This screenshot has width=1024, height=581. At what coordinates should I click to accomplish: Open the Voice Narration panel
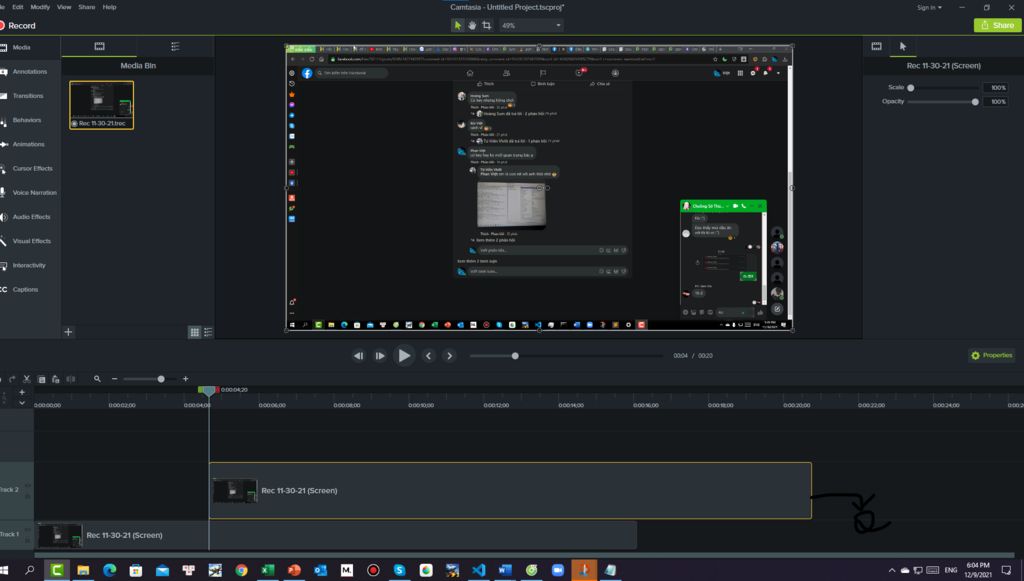coord(30,193)
